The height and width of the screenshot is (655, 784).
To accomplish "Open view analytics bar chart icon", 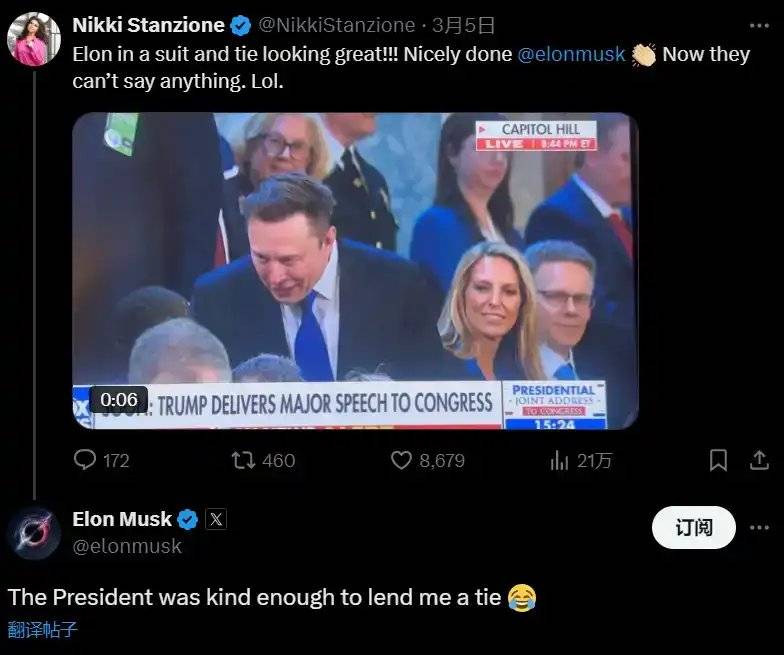I will tap(559, 460).
